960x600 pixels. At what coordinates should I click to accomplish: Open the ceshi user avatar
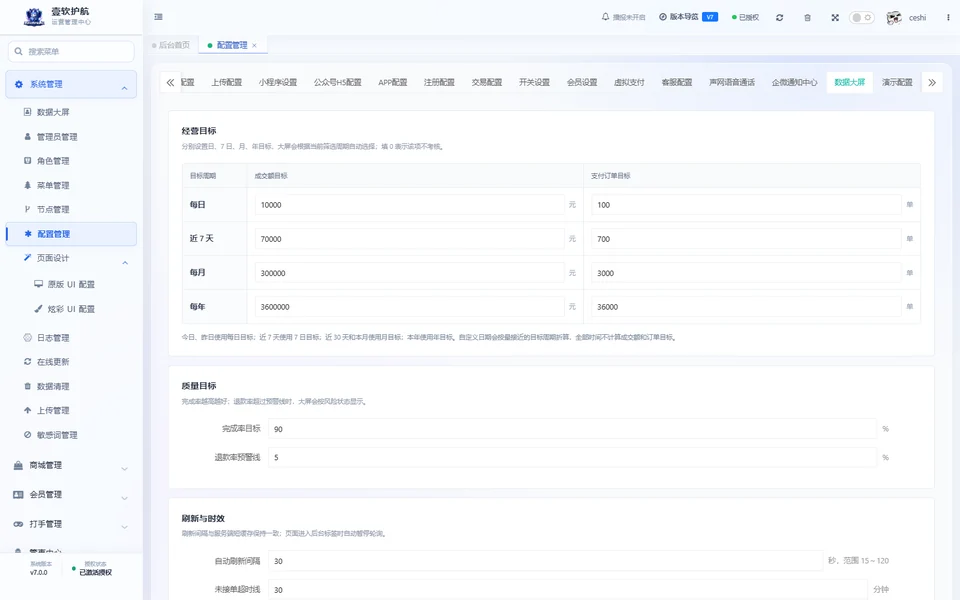[894, 18]
